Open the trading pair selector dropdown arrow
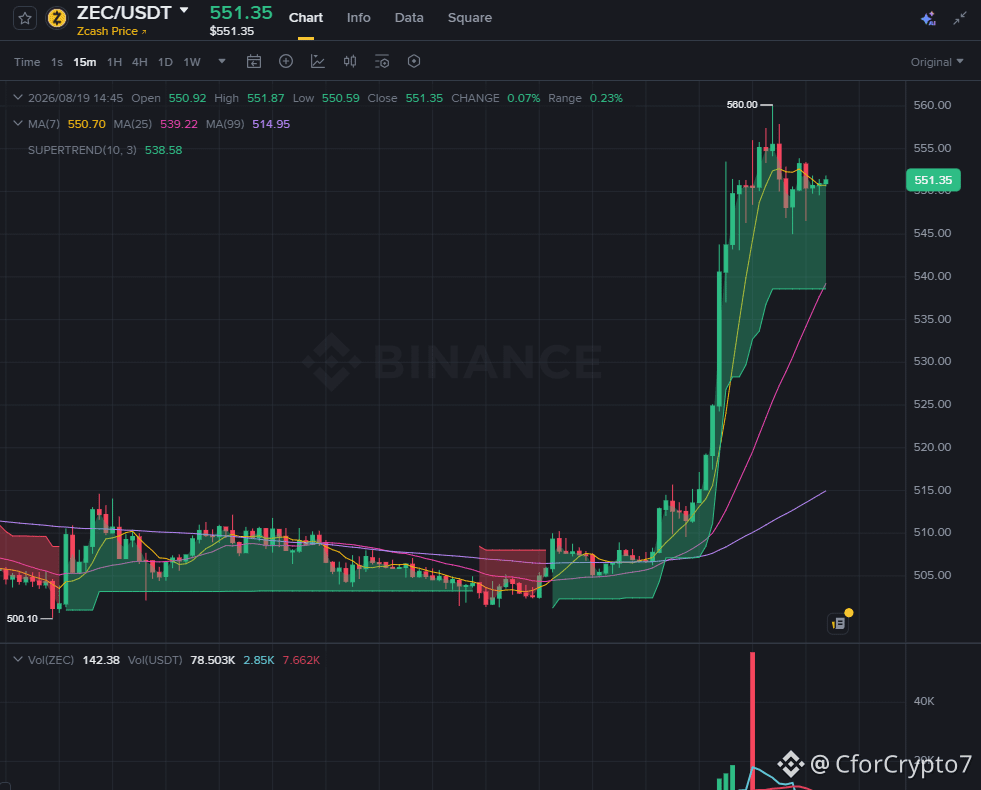The image size is (981, 790). (184, 11)
